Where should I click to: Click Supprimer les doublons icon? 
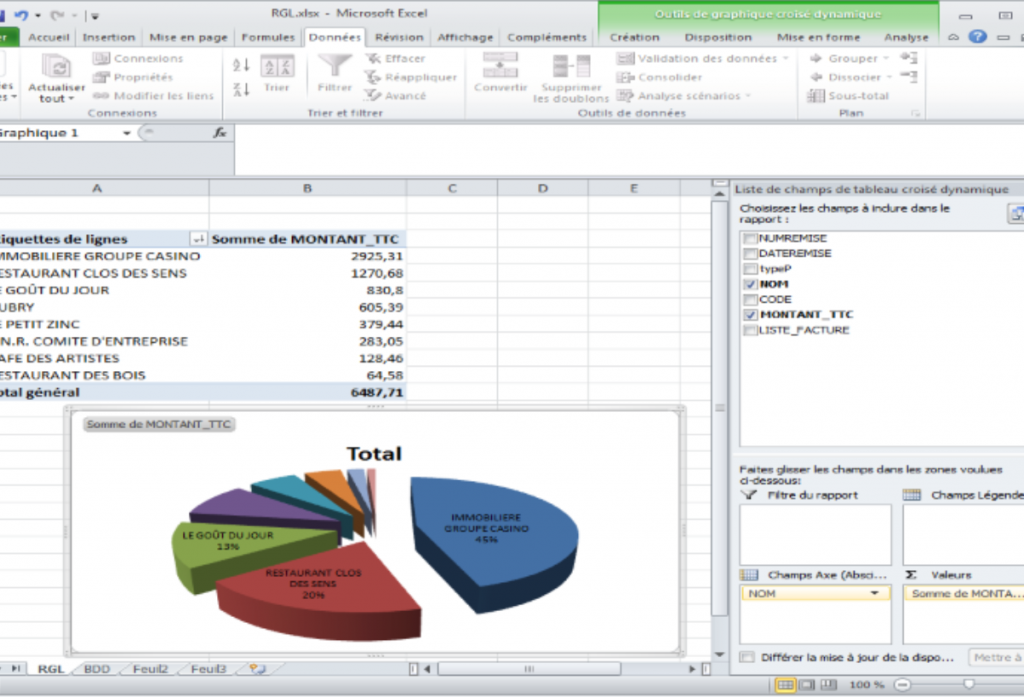[571, 66]
